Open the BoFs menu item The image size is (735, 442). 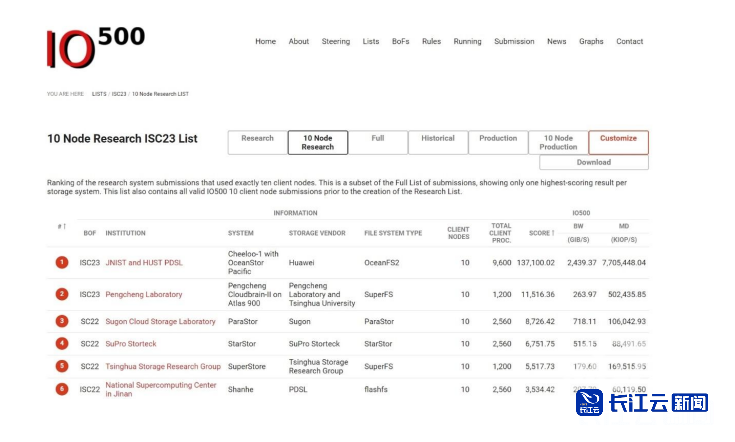point(400,41)
